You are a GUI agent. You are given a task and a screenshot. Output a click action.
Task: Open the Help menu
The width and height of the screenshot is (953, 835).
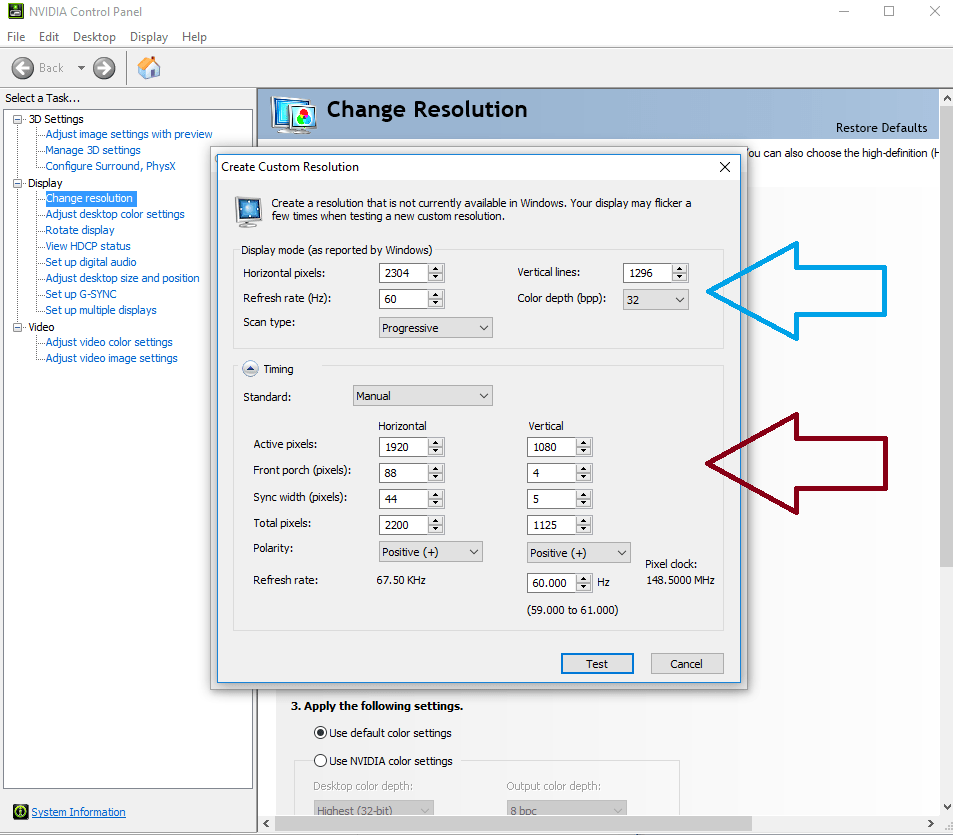pyautogui.click(x=194, y=36)
